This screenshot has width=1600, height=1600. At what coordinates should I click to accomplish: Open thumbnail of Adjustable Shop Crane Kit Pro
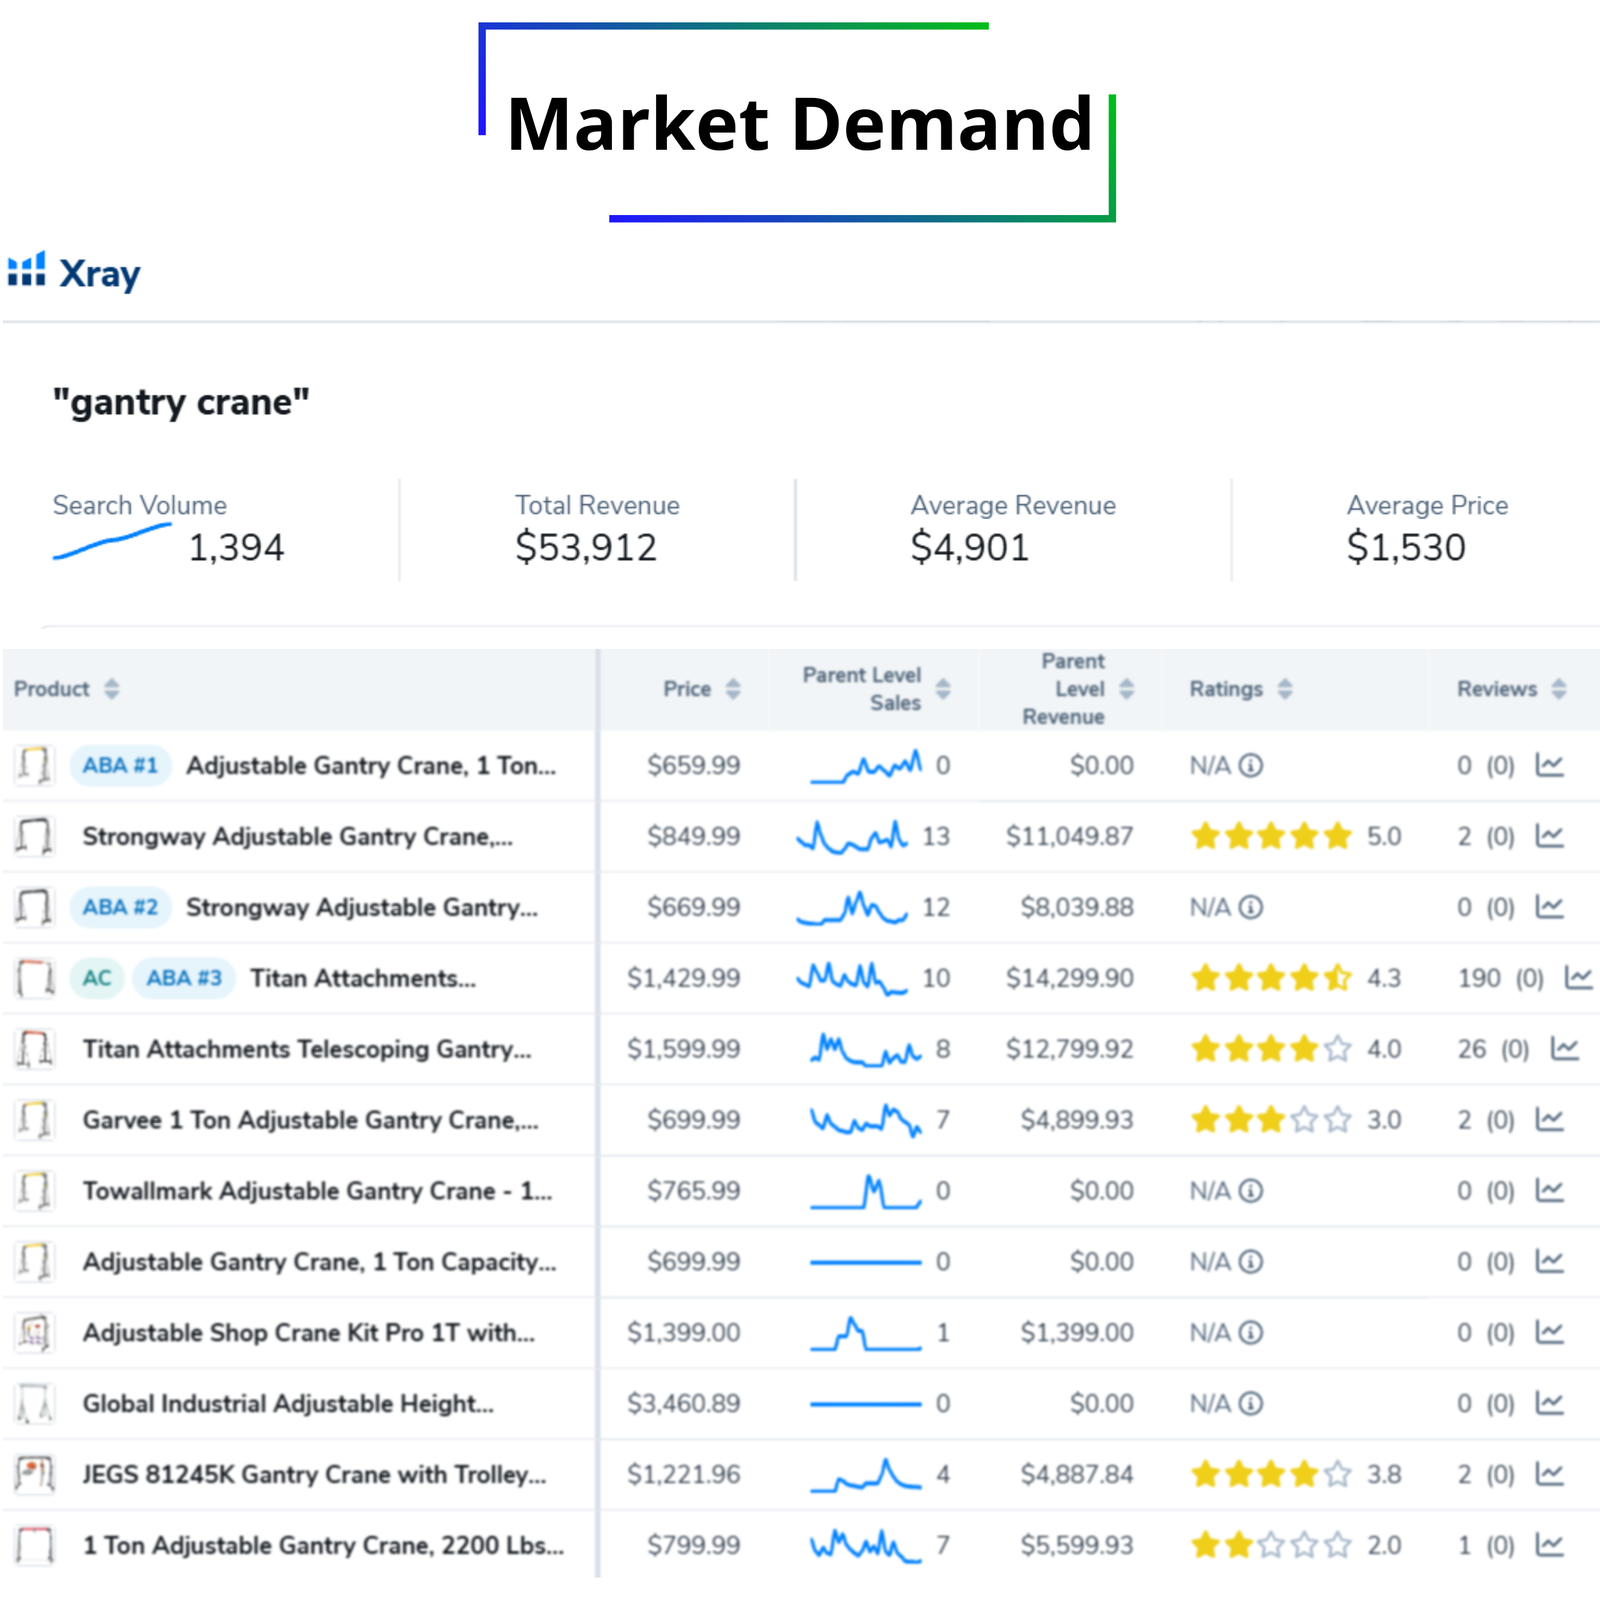pos(34,1333)
